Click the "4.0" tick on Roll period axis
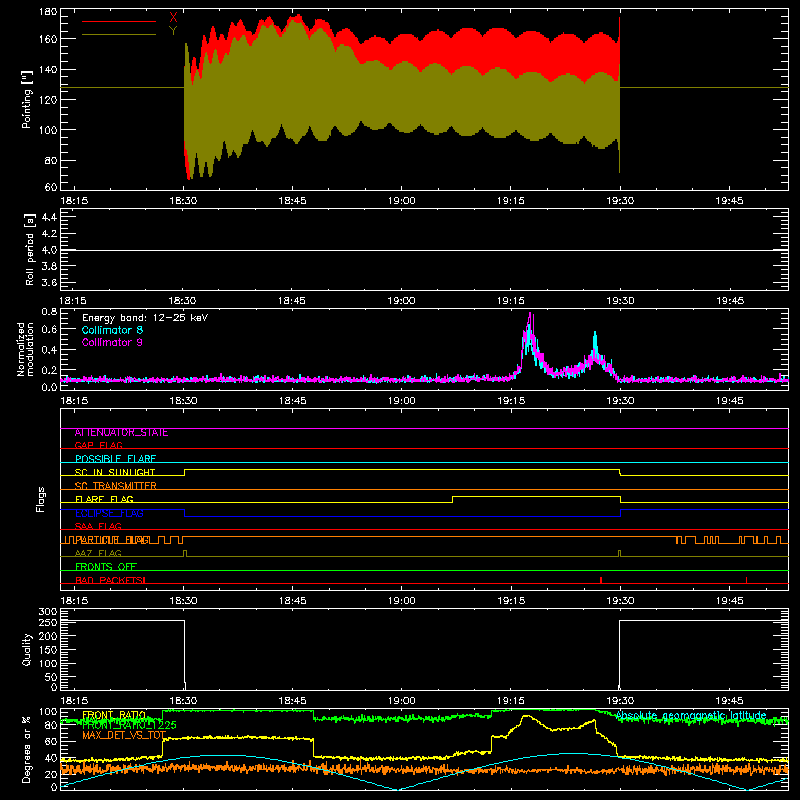Screen dimensions: 800x800 (x=49, y=250)
